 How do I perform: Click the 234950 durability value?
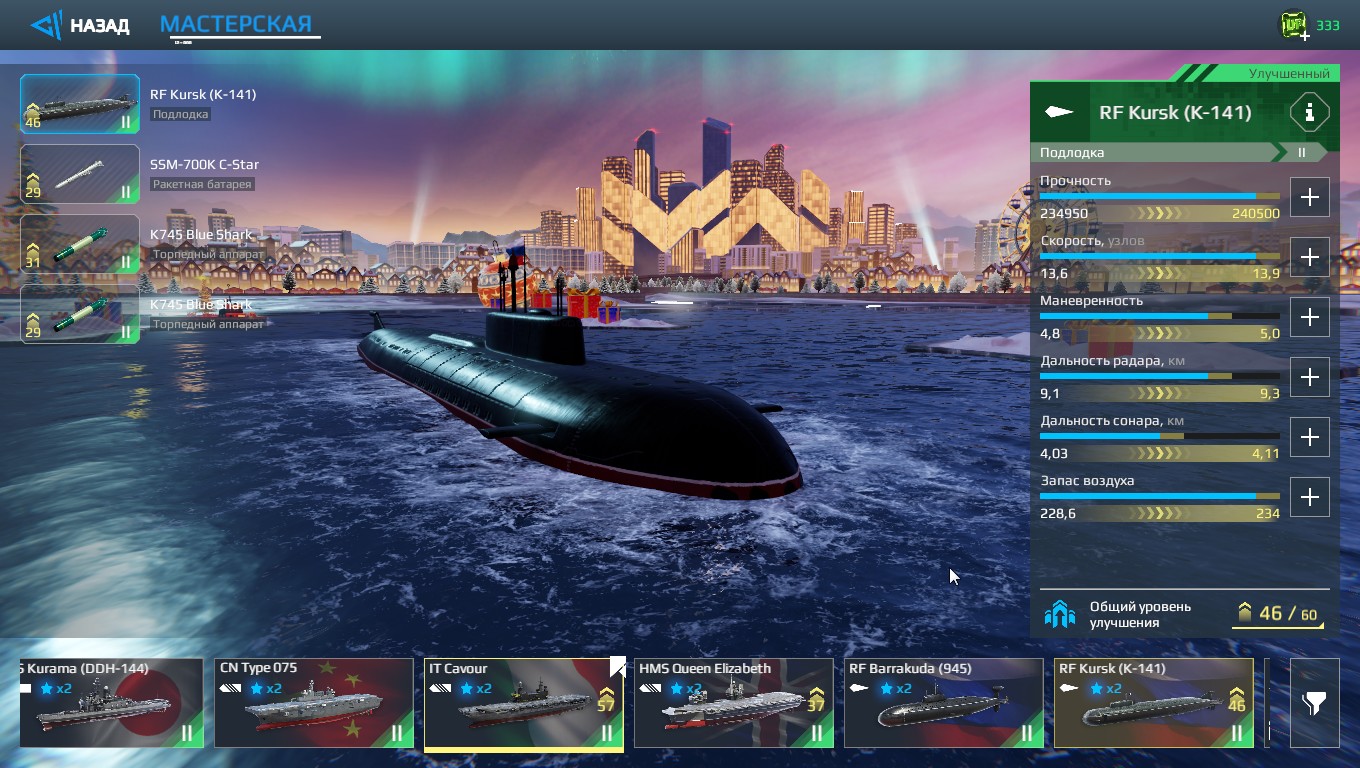click(x=1064, y=214)
